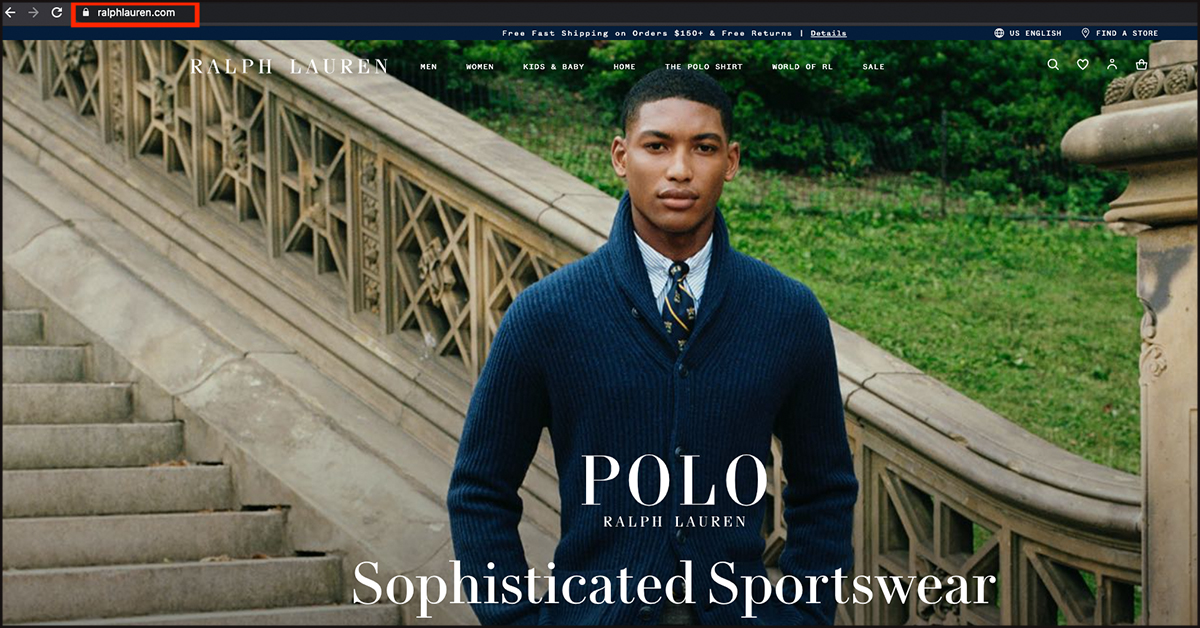
Task: Open the Home category menu
Action: tap(624, 67)
